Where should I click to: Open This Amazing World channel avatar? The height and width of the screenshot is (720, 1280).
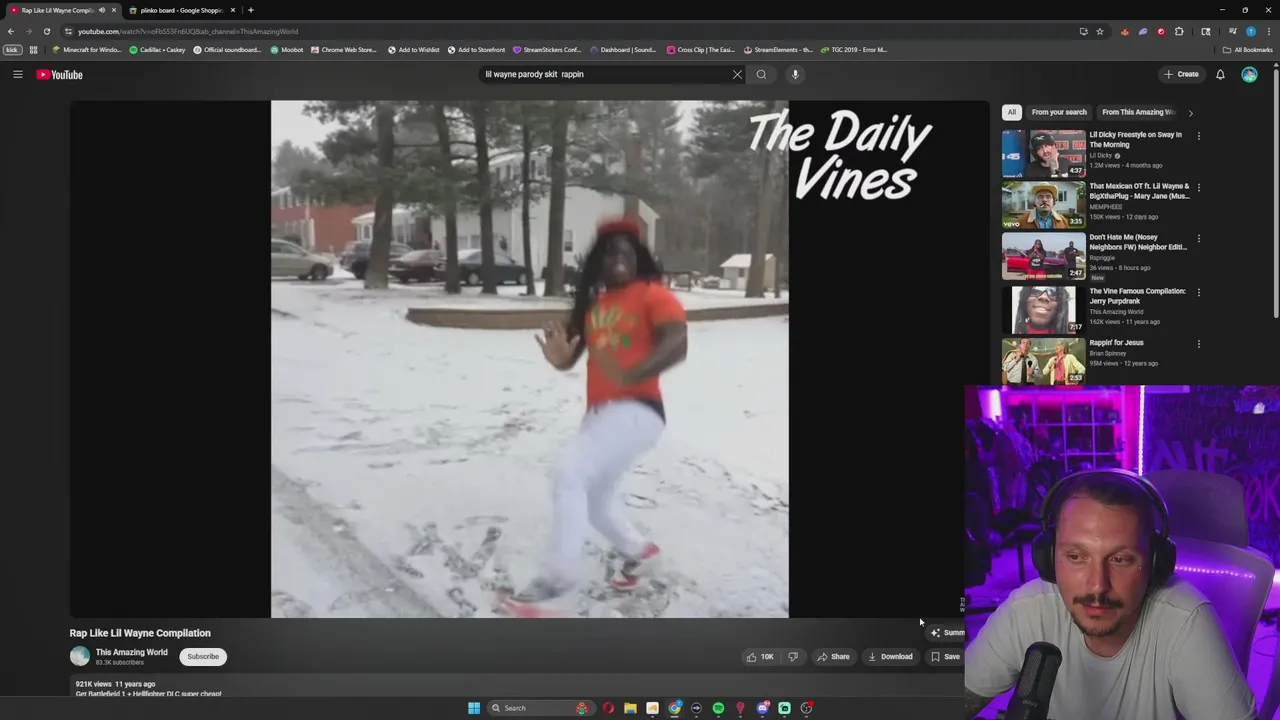point(80,657)
